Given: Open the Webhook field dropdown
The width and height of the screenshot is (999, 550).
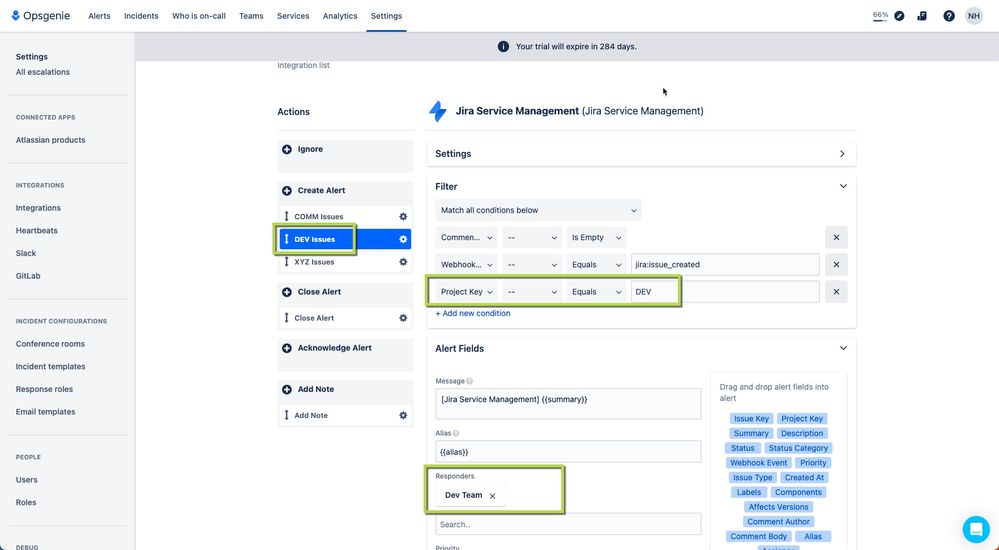Looking at the screenshot, I should (x=466, y=264).
